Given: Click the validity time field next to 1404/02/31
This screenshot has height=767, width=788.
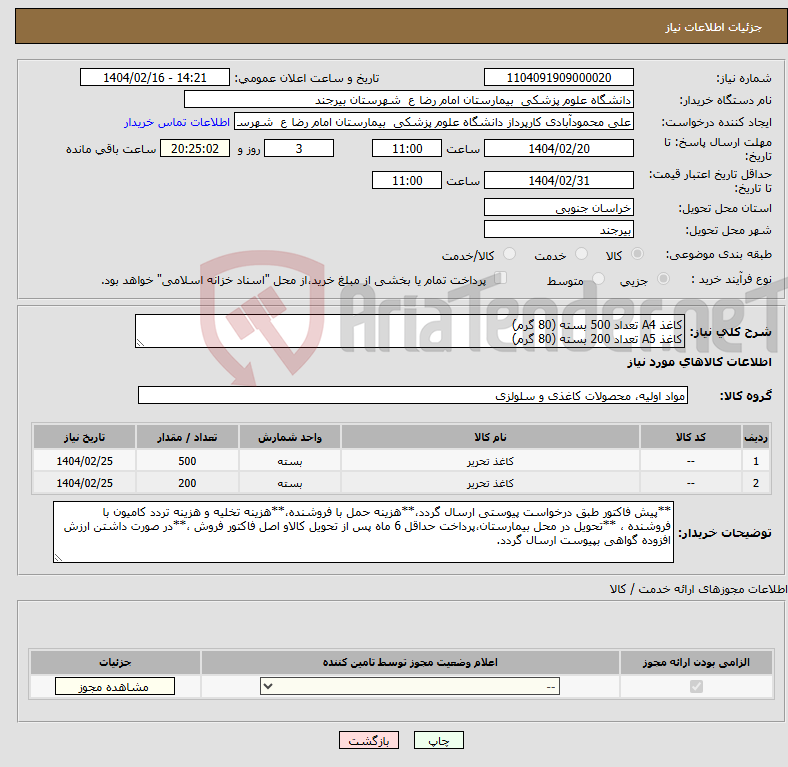Looking at the screenshot, I should pos(407,180).
